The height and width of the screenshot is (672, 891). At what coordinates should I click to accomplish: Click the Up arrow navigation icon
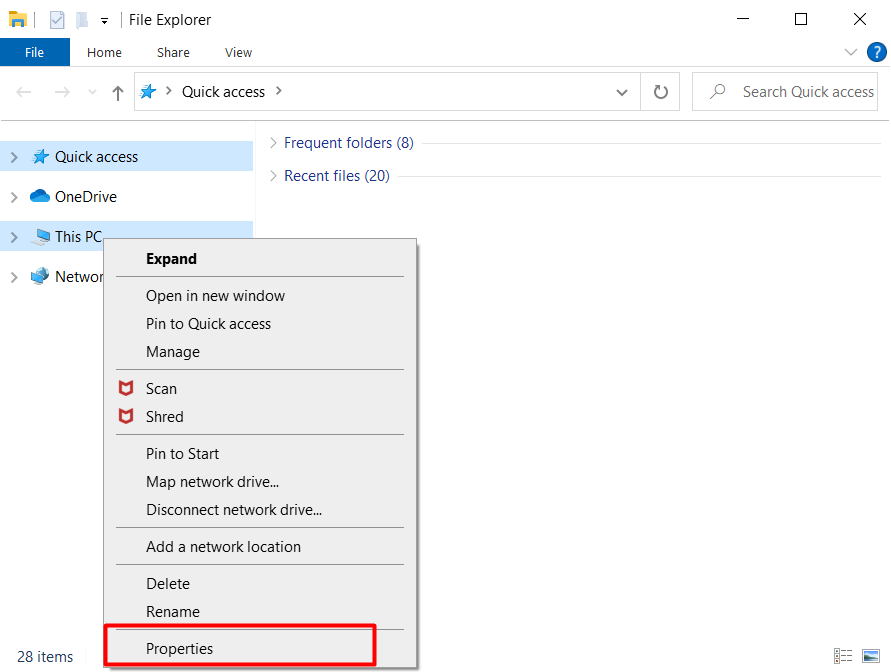pos(118,93)
